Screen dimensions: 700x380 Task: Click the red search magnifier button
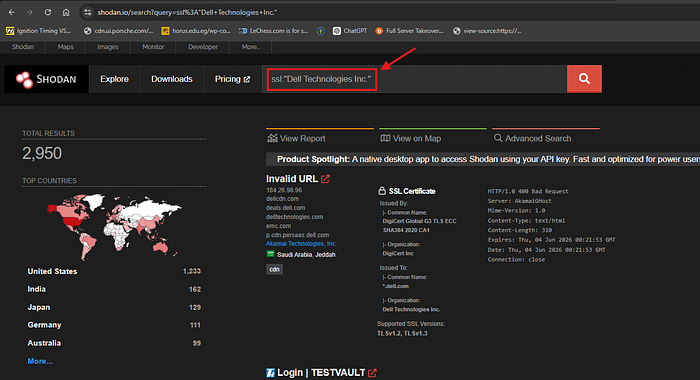tap(584, 79)
